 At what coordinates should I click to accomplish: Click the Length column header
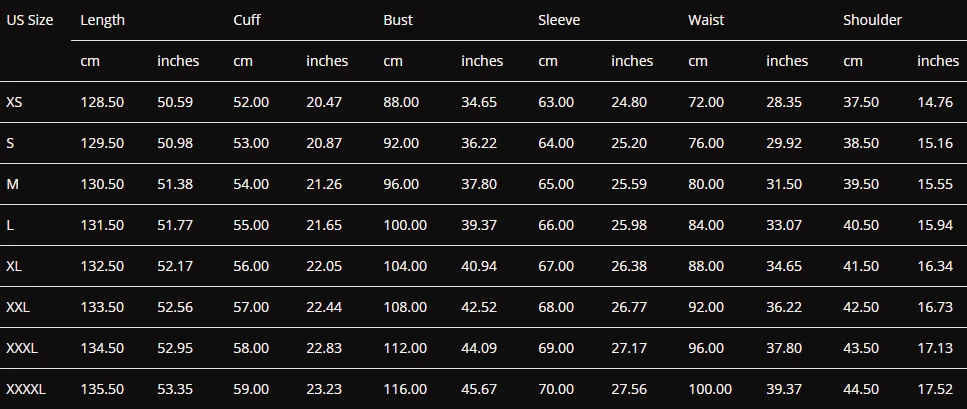point(102,20)
